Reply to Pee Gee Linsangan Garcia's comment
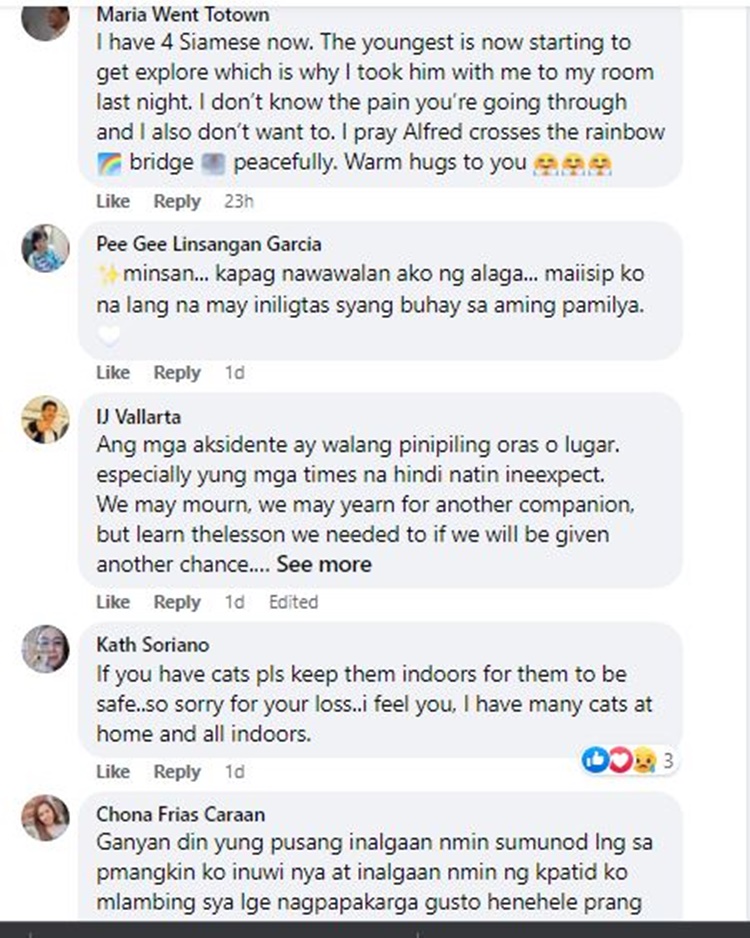 [x=177, y=372]
